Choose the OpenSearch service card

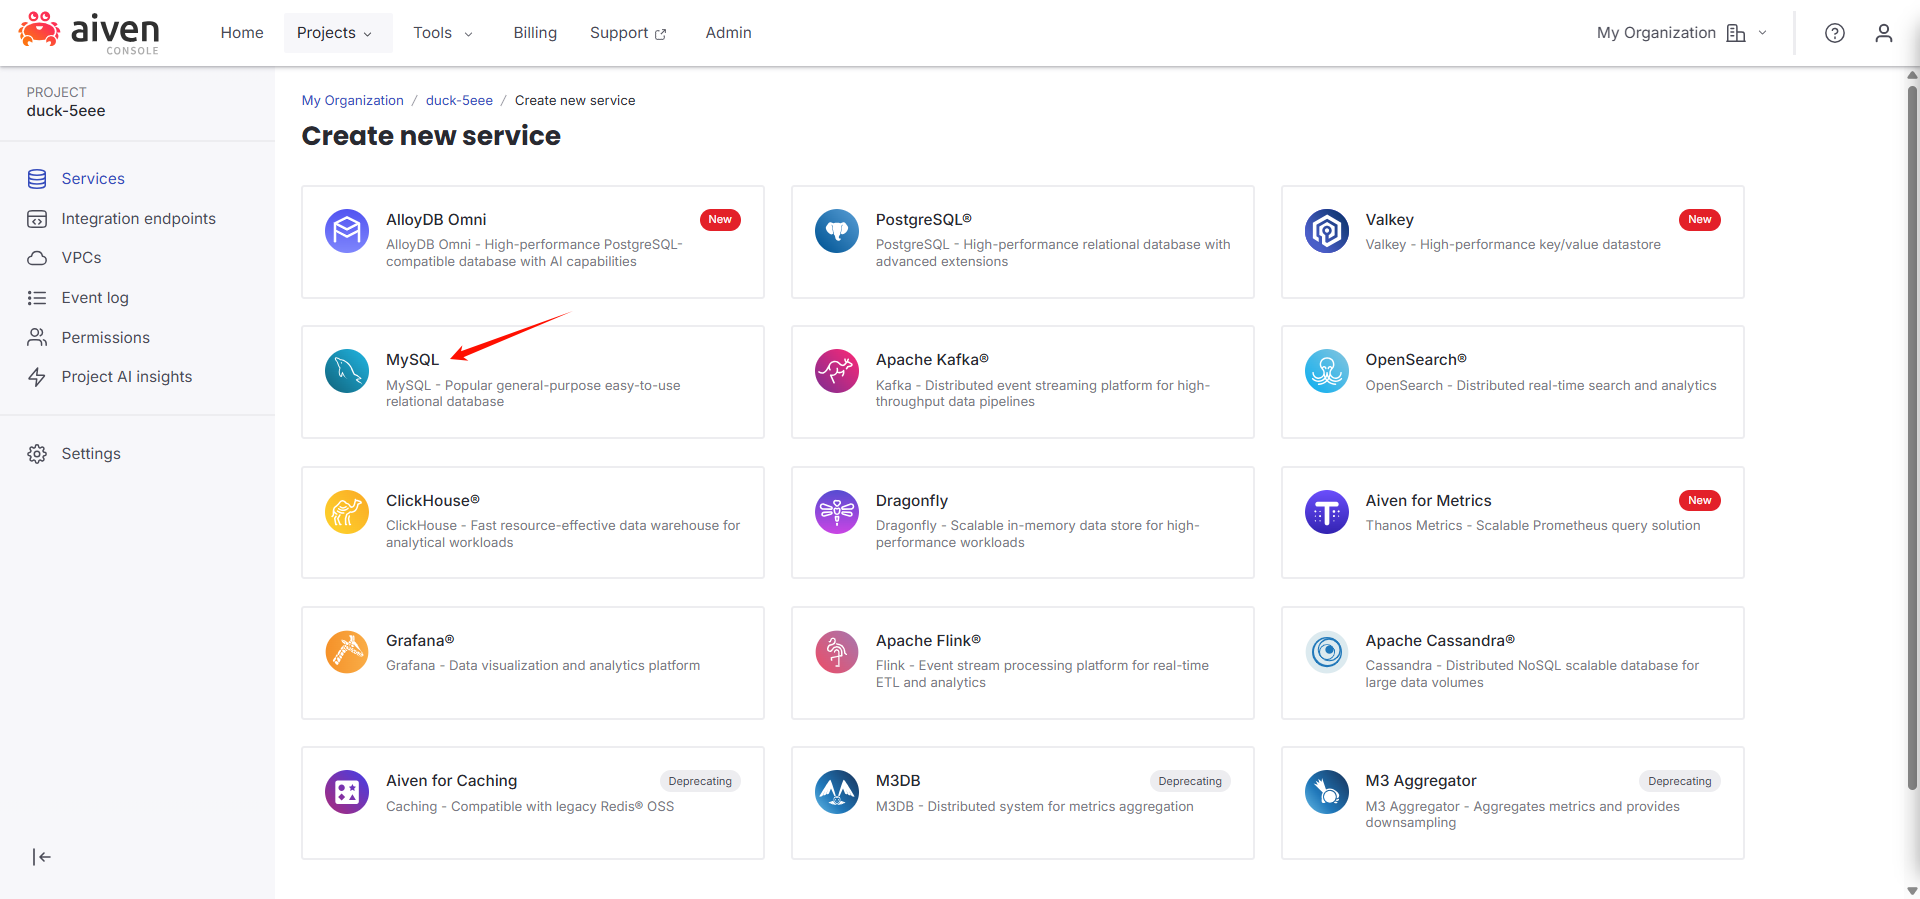coord(1512,382)
